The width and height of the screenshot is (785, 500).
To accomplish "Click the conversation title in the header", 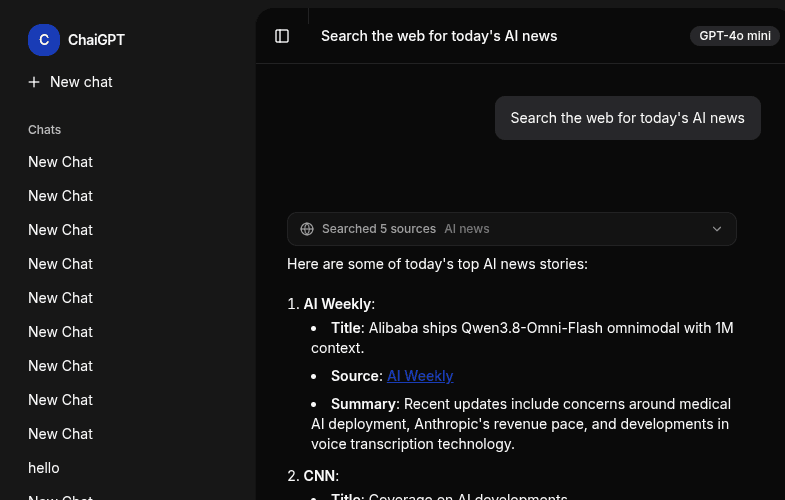I will point(439,36).
